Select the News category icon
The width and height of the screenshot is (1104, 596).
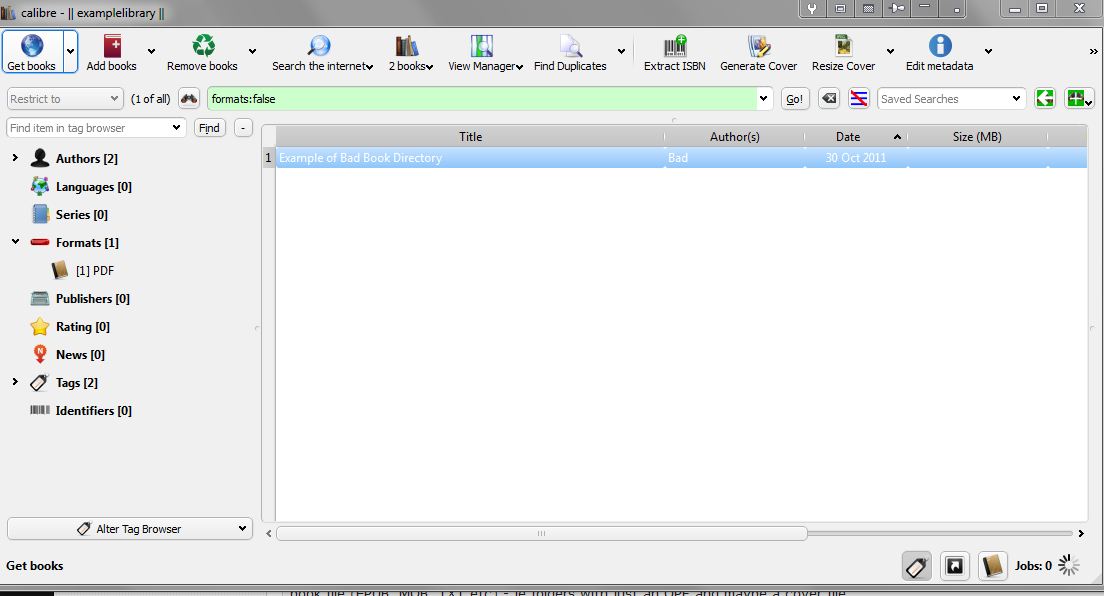pyautogui.click(x=40, y=354)
